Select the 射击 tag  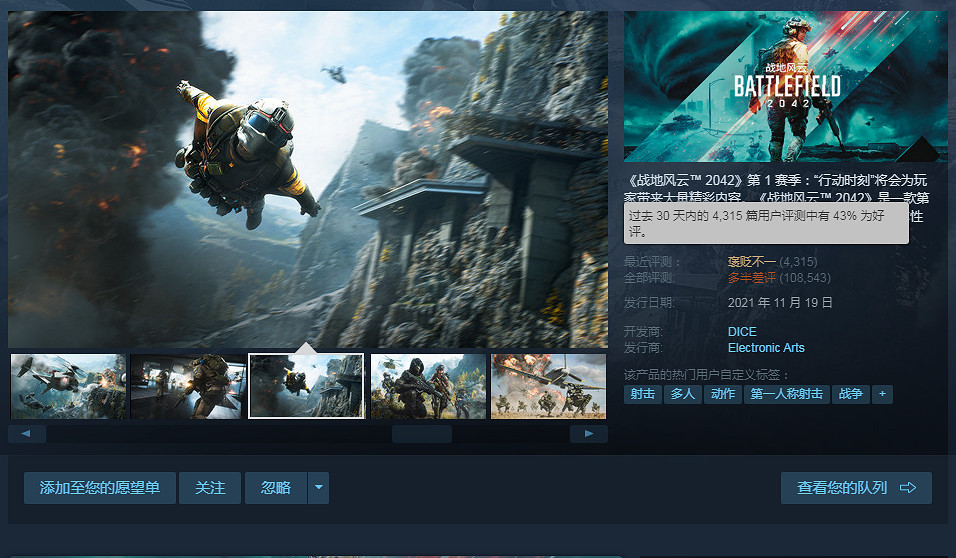pos(643,394)
